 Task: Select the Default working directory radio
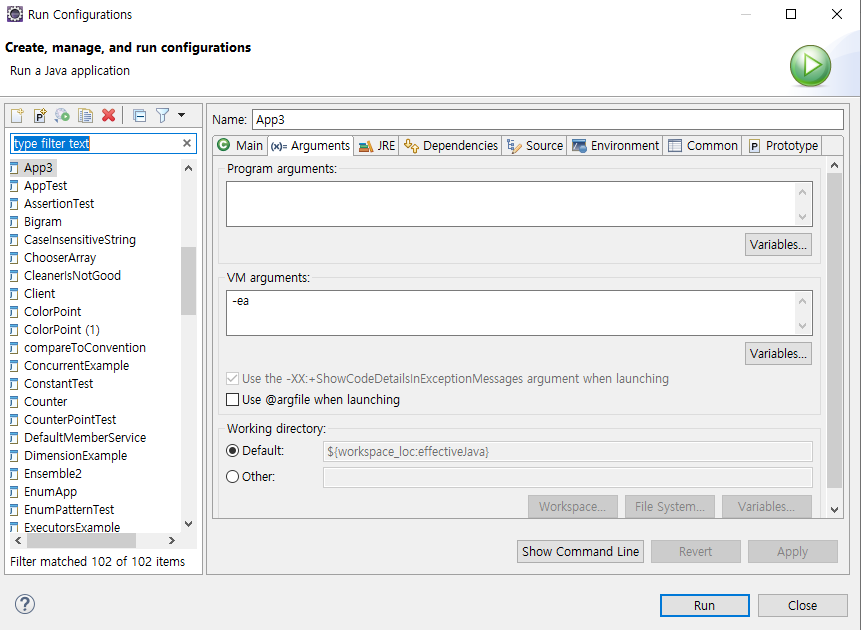[233, 451]
